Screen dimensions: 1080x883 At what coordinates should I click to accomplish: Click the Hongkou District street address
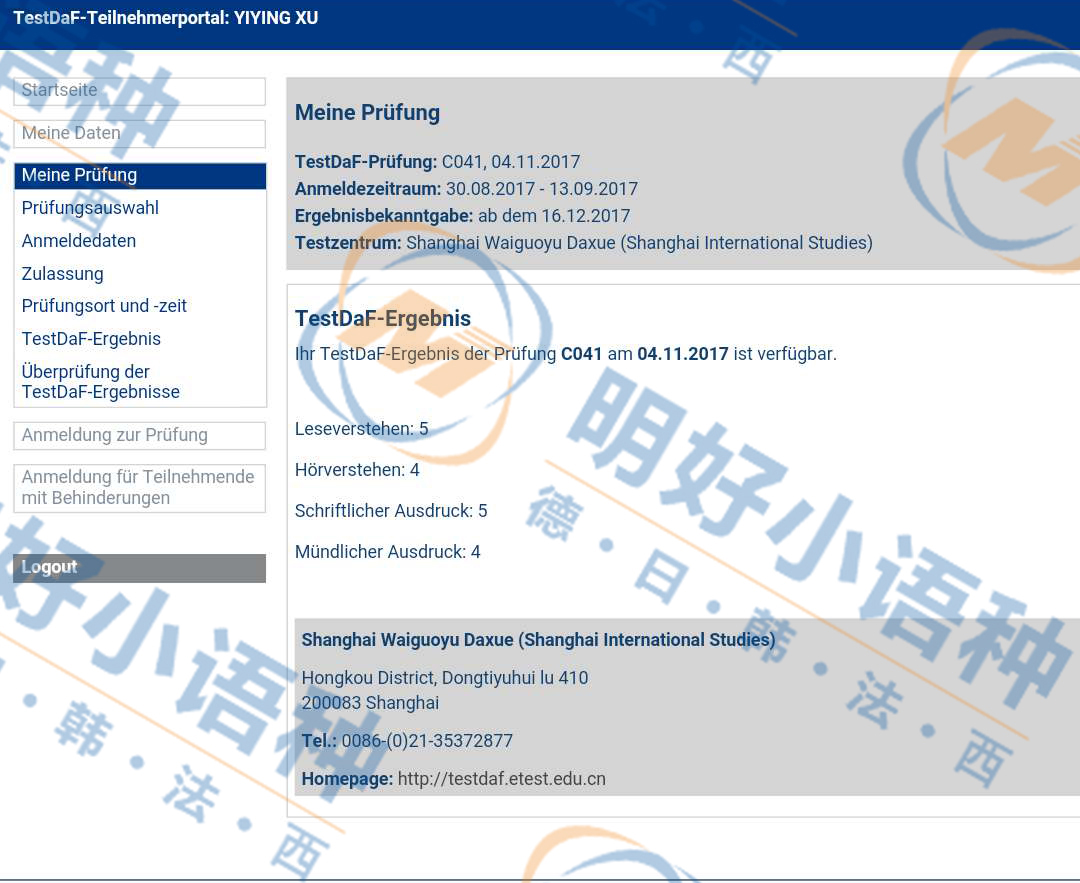445,678
